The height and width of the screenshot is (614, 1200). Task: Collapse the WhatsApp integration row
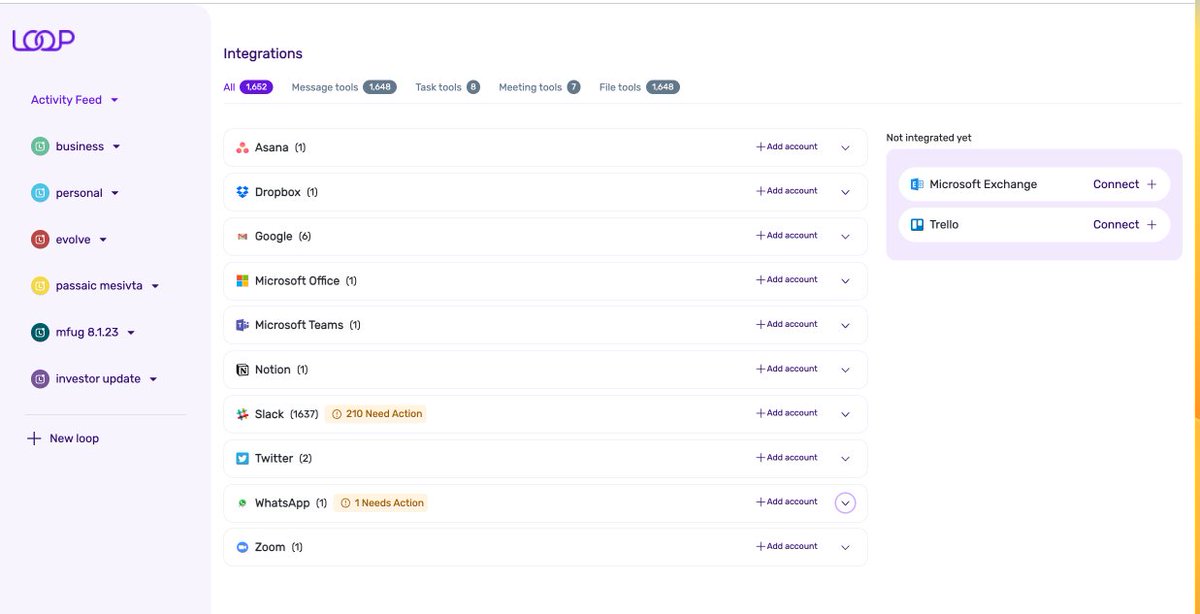tap(845, 502)
